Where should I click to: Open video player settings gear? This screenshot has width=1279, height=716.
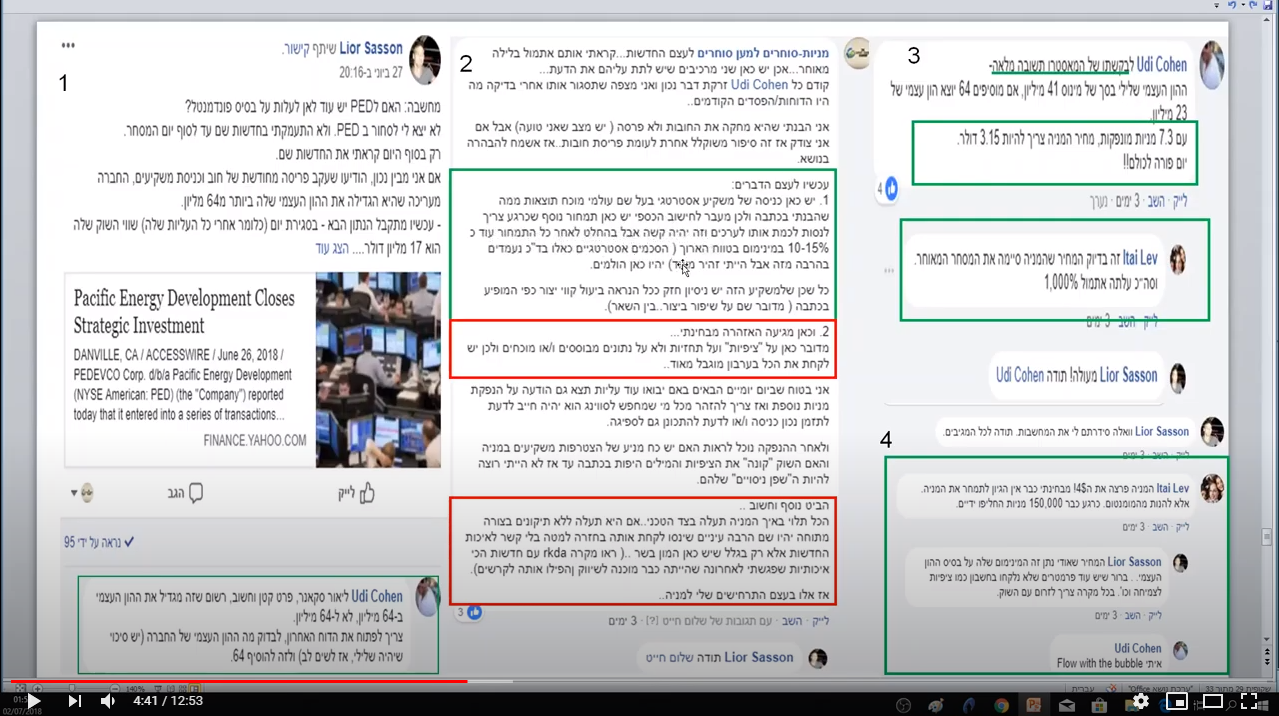click(x=1140, y=701)
